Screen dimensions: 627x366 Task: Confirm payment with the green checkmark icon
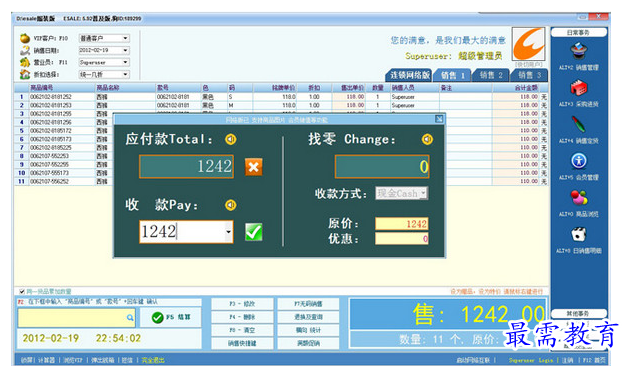click(254, 232)
